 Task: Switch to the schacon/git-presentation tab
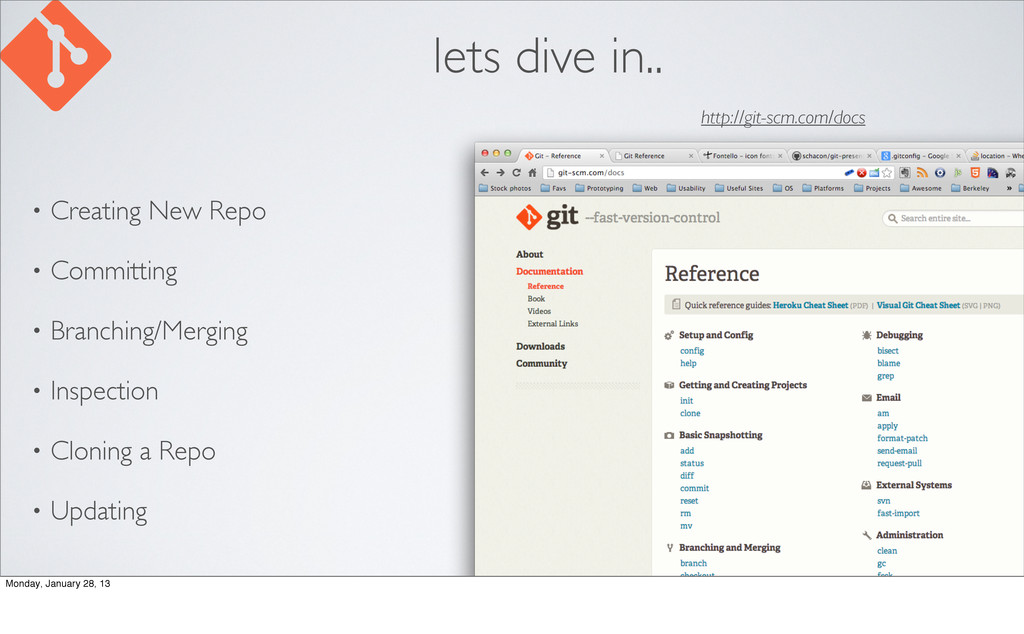pos(831,155)
